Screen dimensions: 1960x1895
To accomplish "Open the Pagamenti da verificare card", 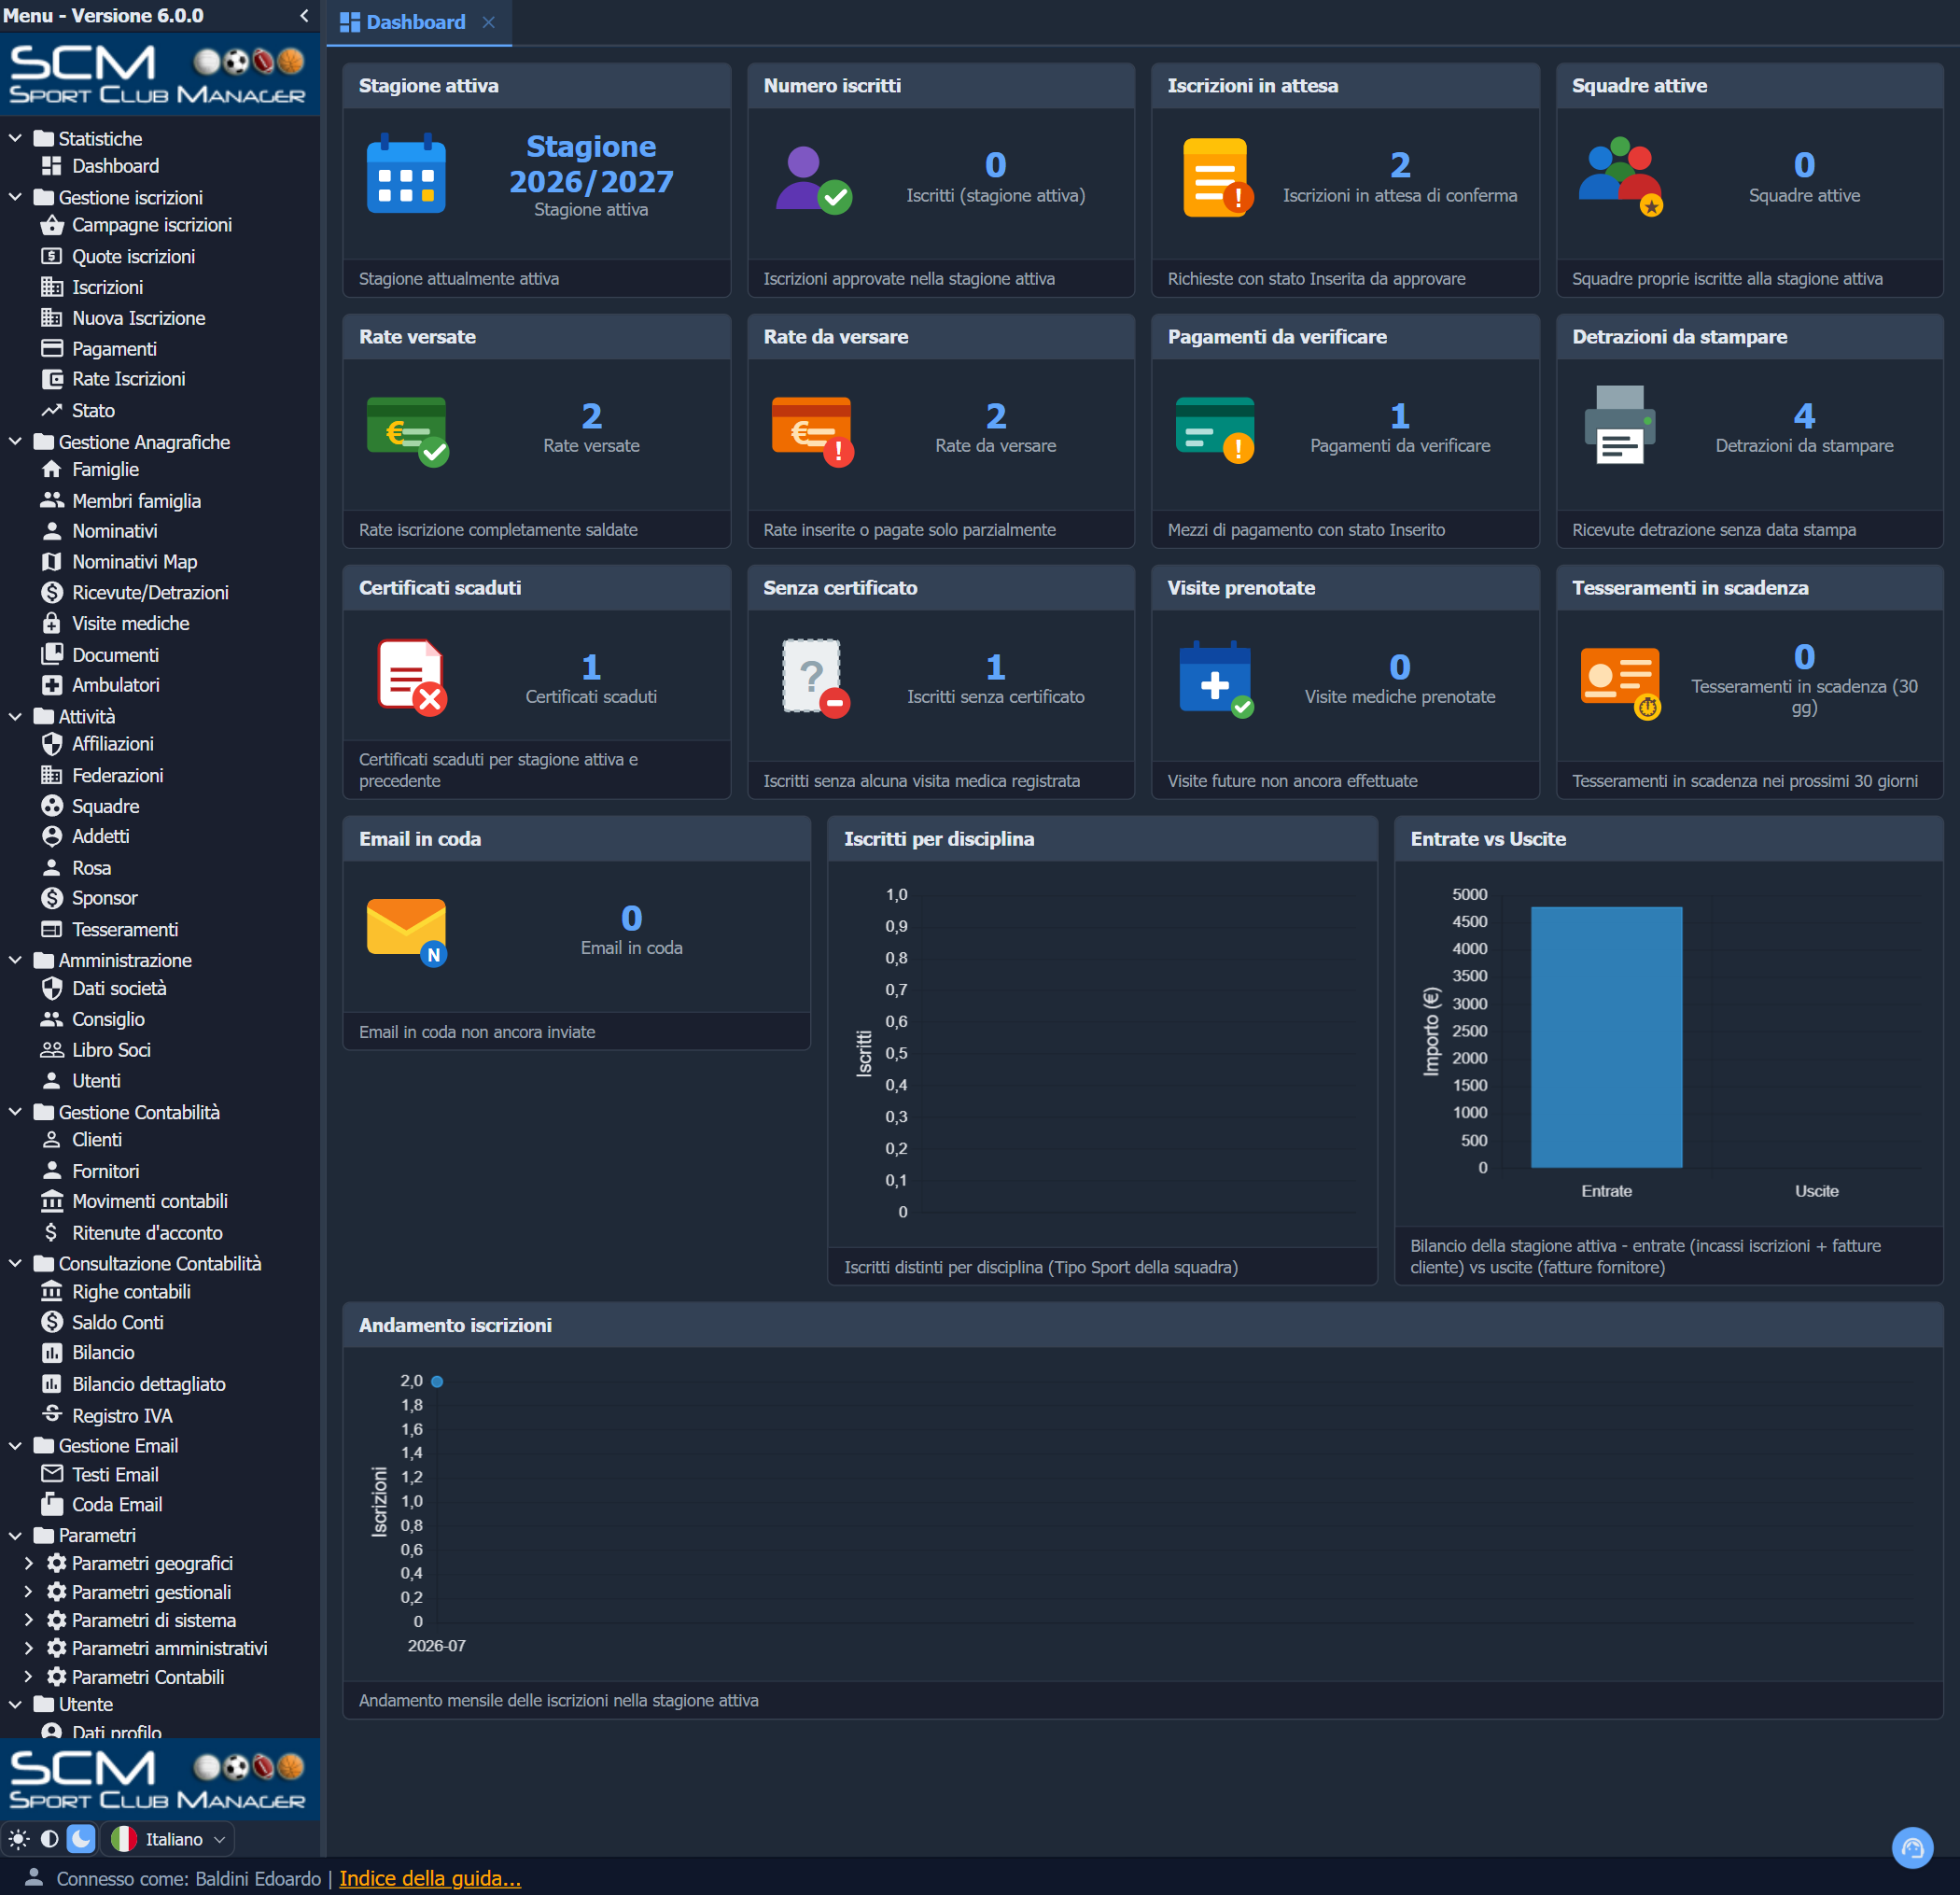I will 1345,431.
